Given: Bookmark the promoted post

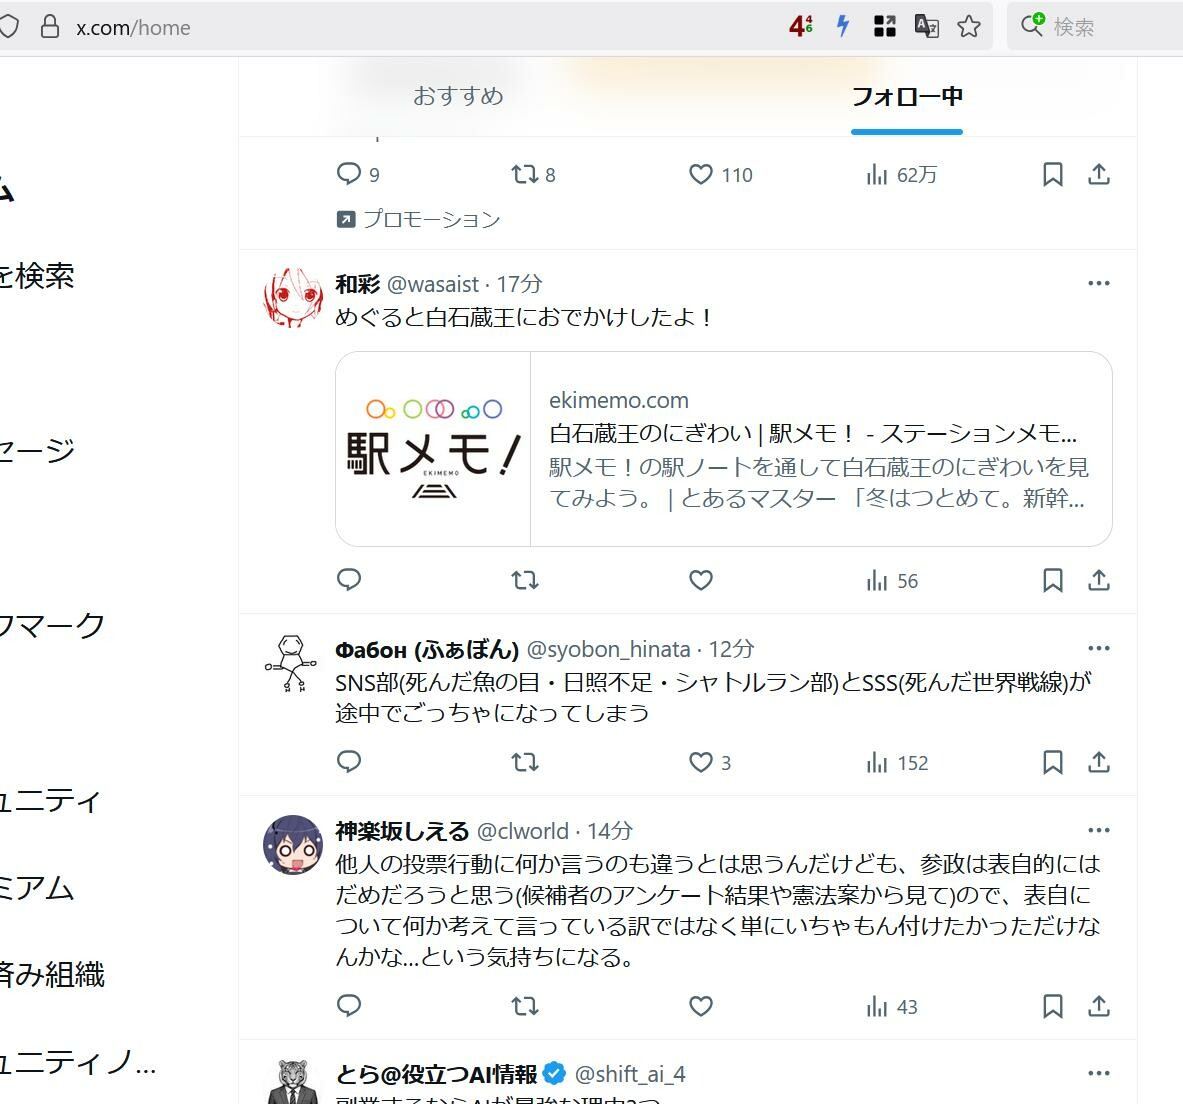Looking at the screenshot, I should click(x=1052, y=174).
